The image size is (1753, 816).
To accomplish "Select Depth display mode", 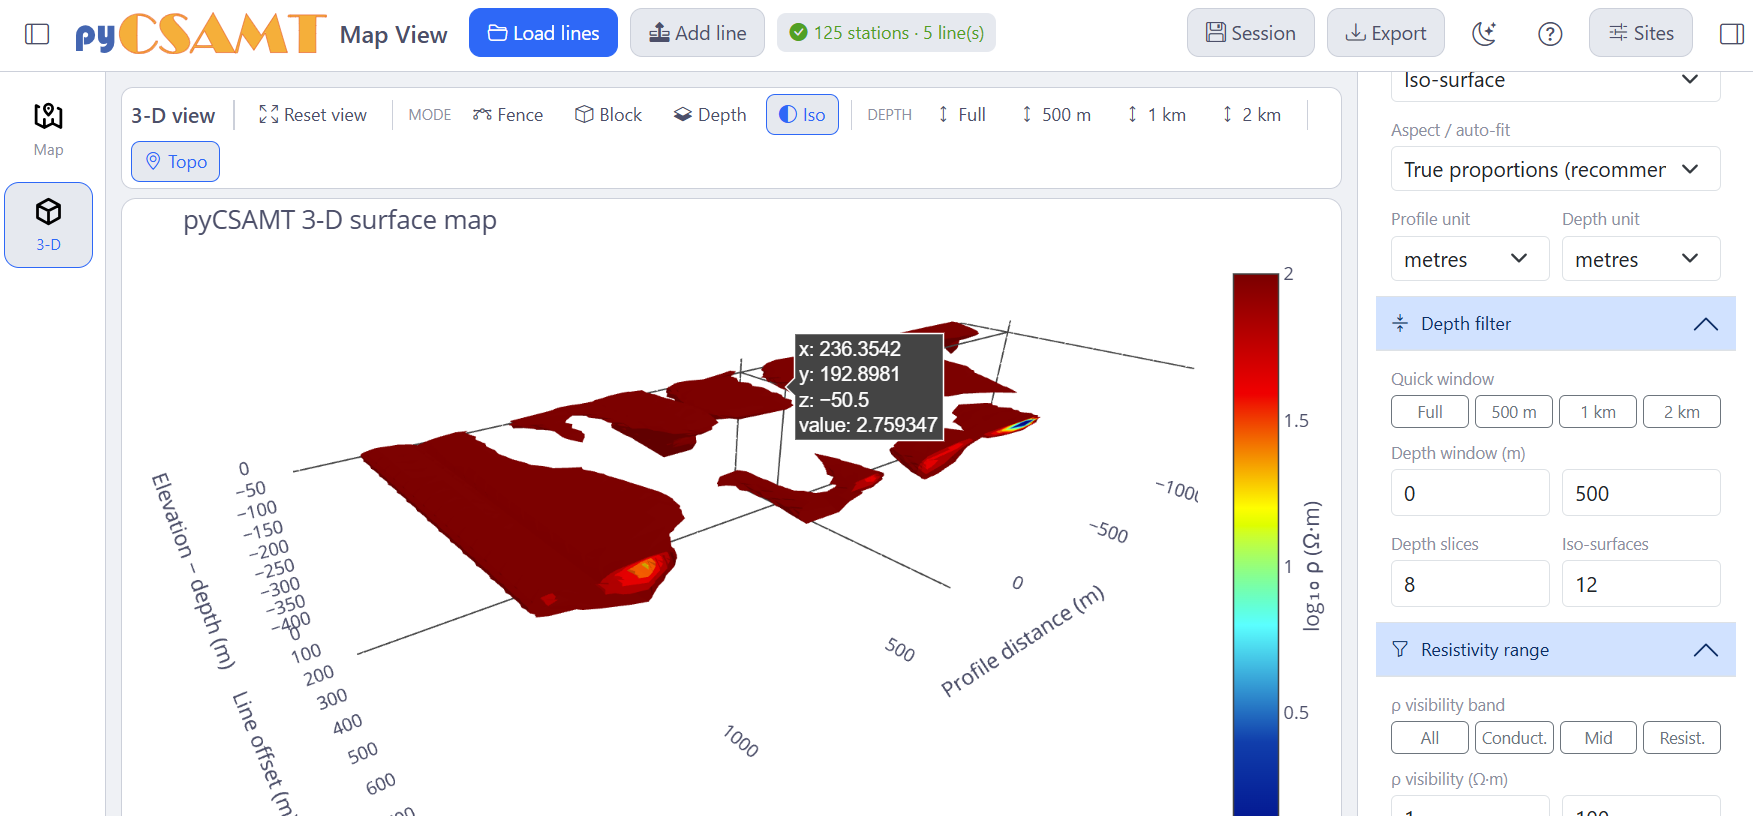I will click(710, 115).
